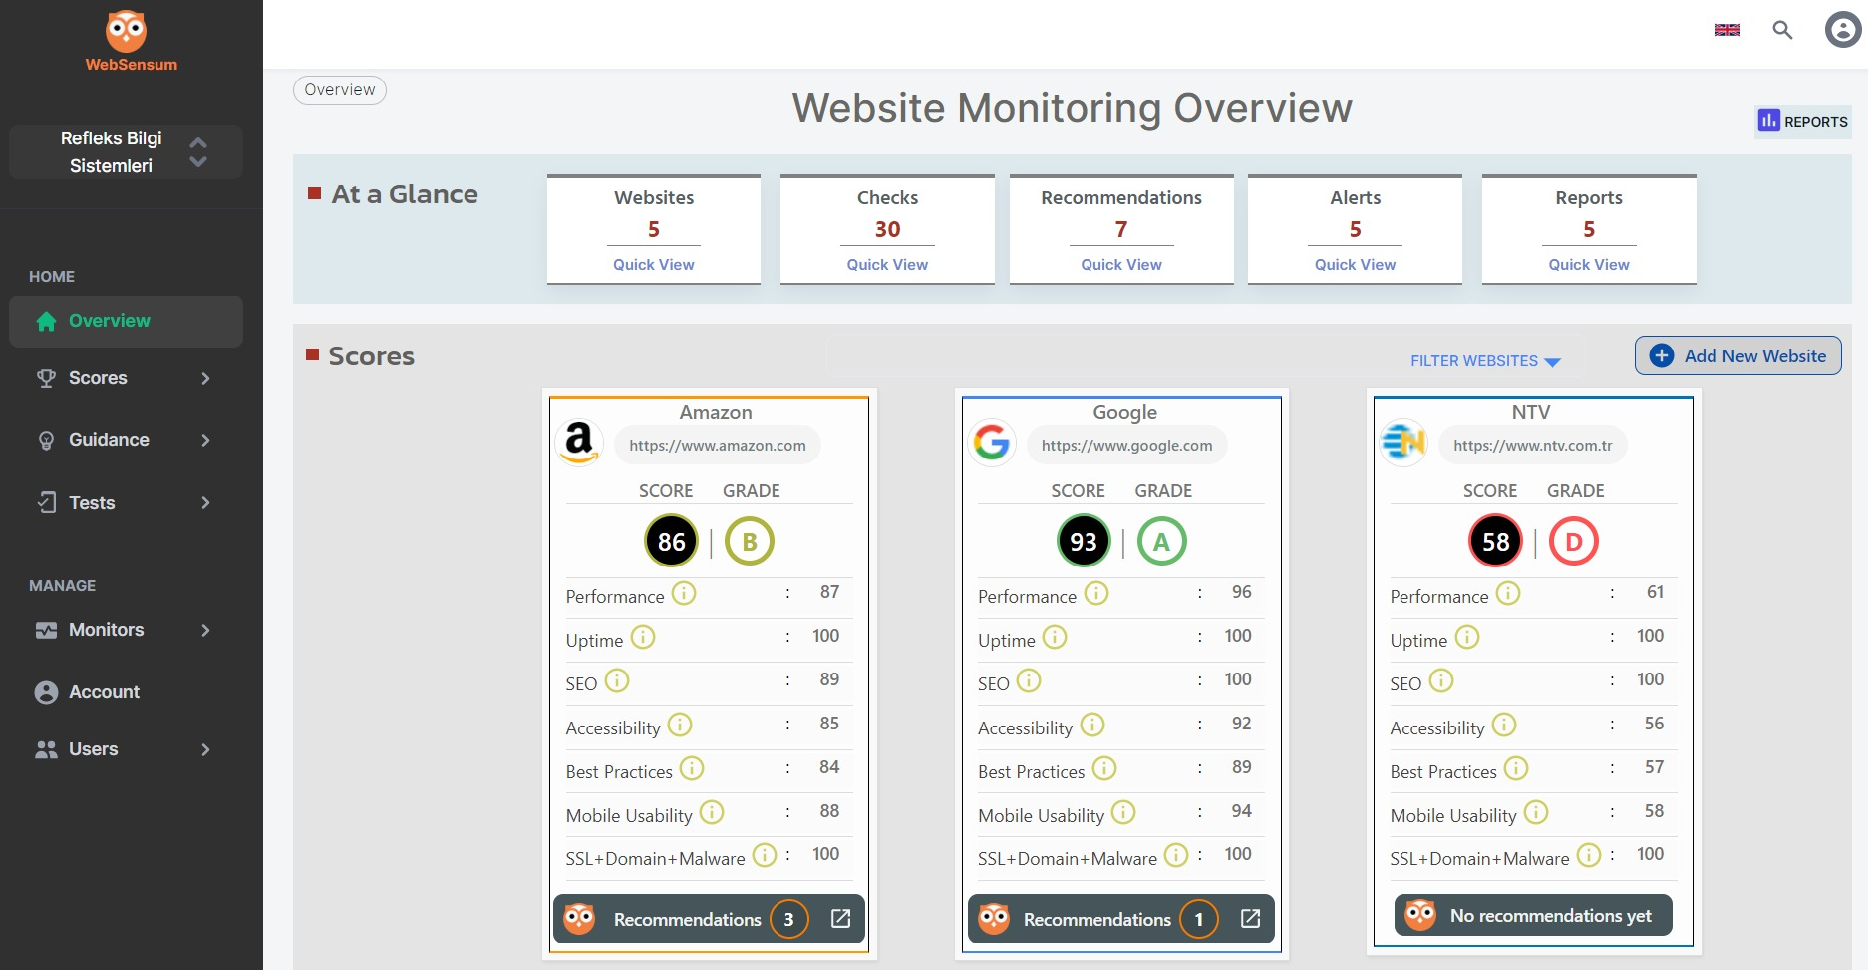
Task: Open Quick View under Alerts
Action: click(1354, 264)
